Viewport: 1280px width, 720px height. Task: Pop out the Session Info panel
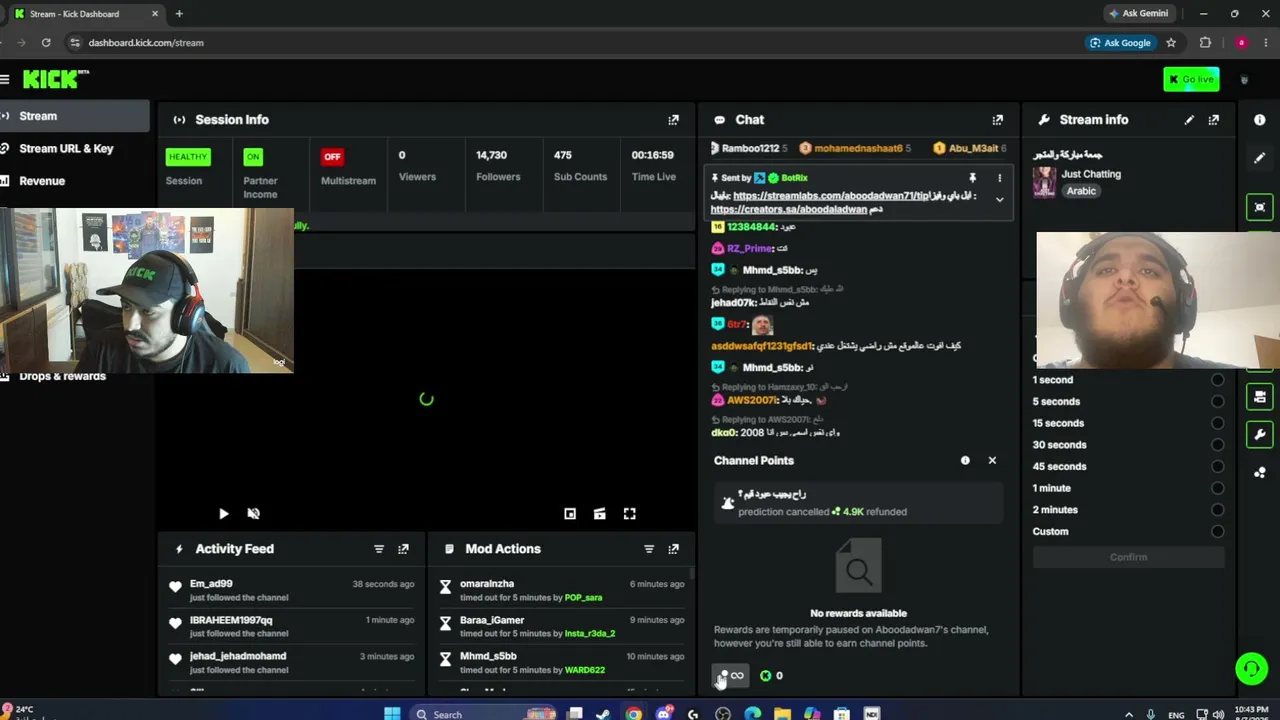[x=673, y=120]
